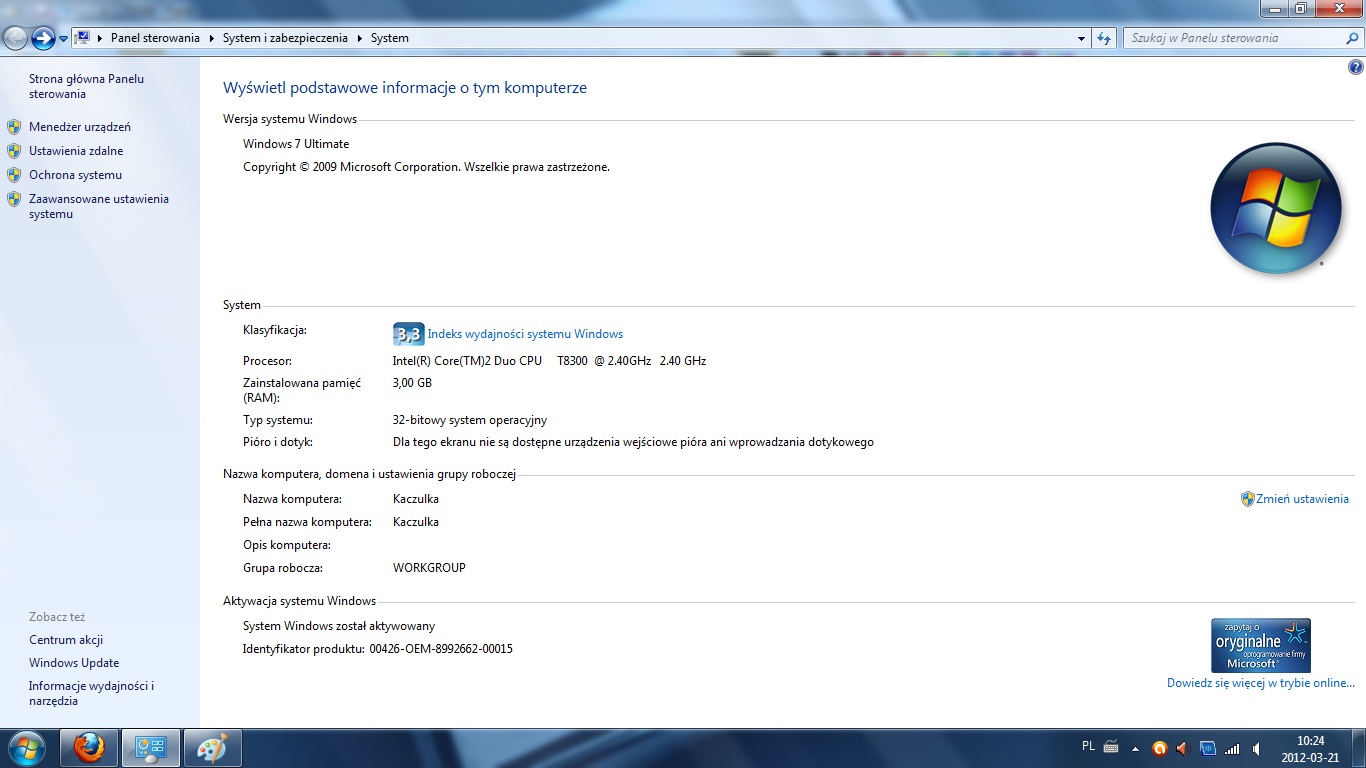This screenshot has height=768, width=1366.
Task: Open 'Informacje wydajności i narzędzia'
Action: (91, 693)
